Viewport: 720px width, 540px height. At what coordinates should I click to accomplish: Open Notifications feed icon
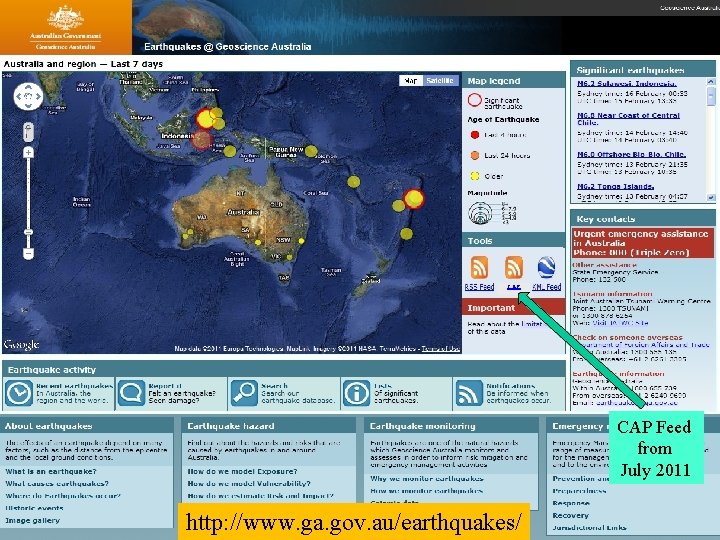pyautogui.click(x=469, y=393)
